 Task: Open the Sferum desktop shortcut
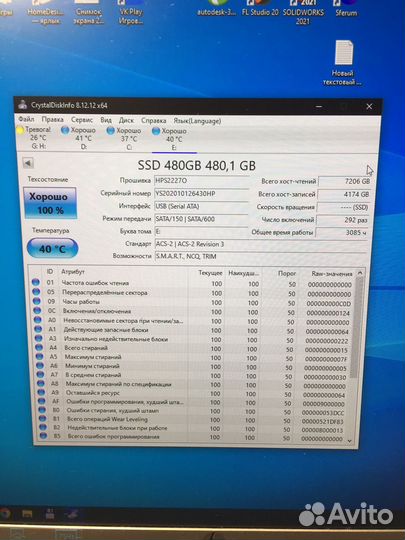346,8
